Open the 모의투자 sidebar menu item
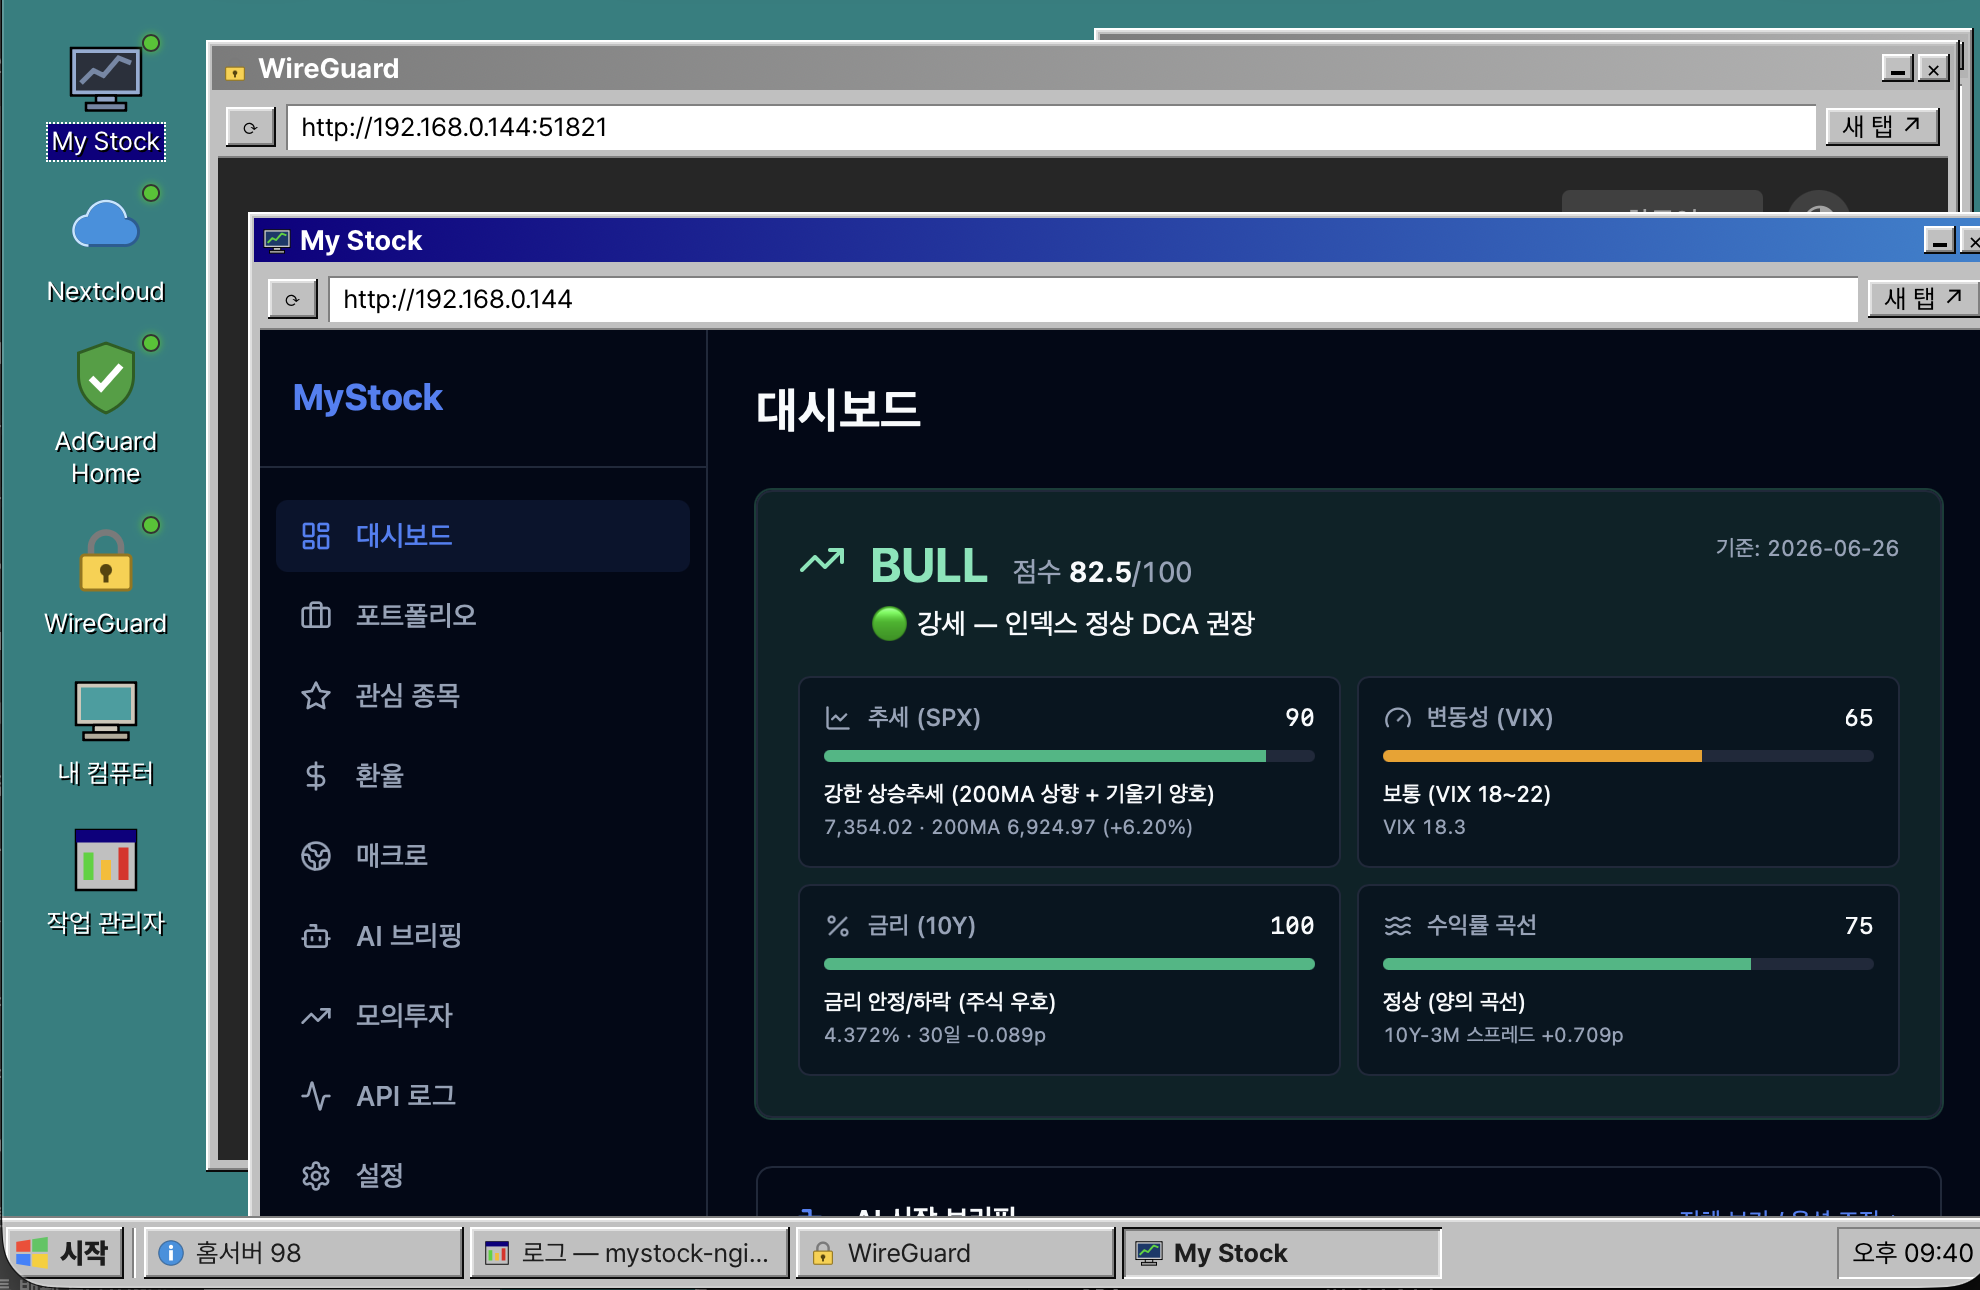 483,1016
